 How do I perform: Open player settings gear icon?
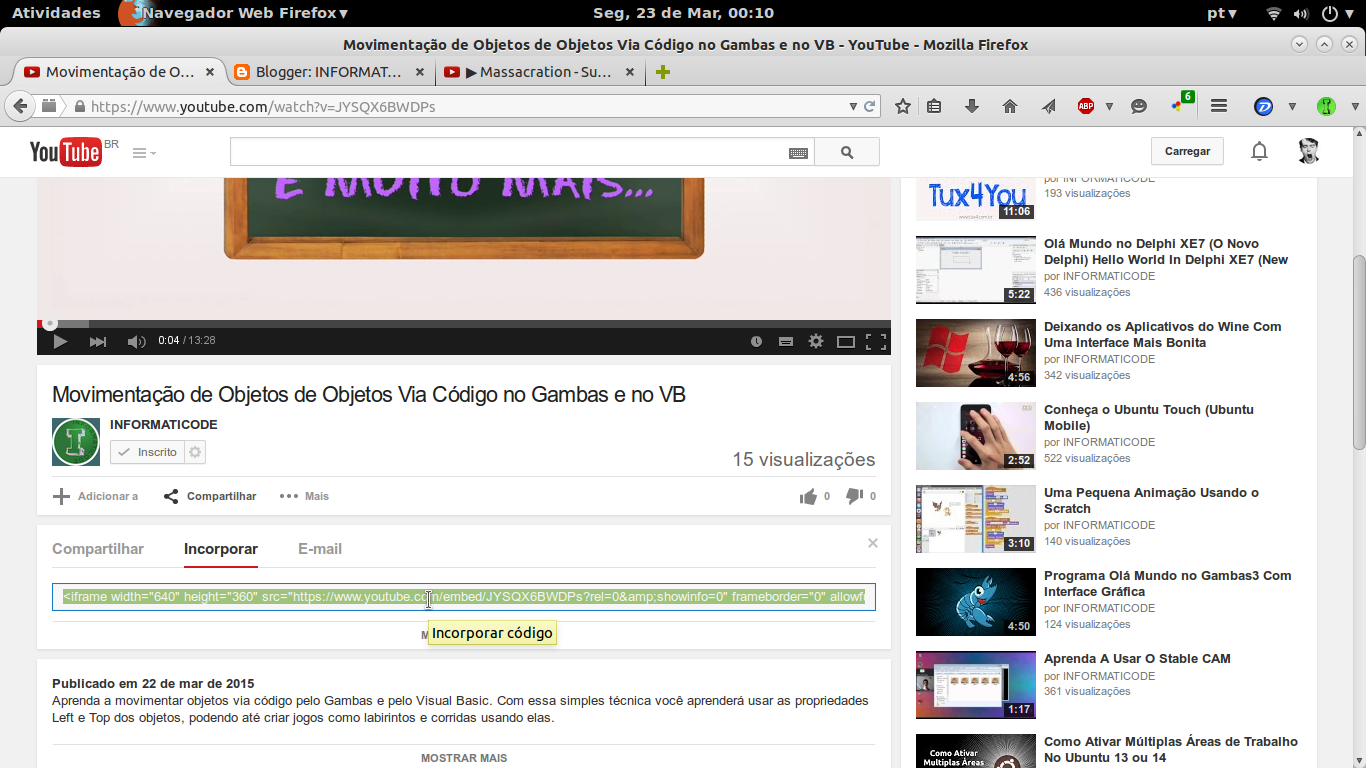pos(816,341)
